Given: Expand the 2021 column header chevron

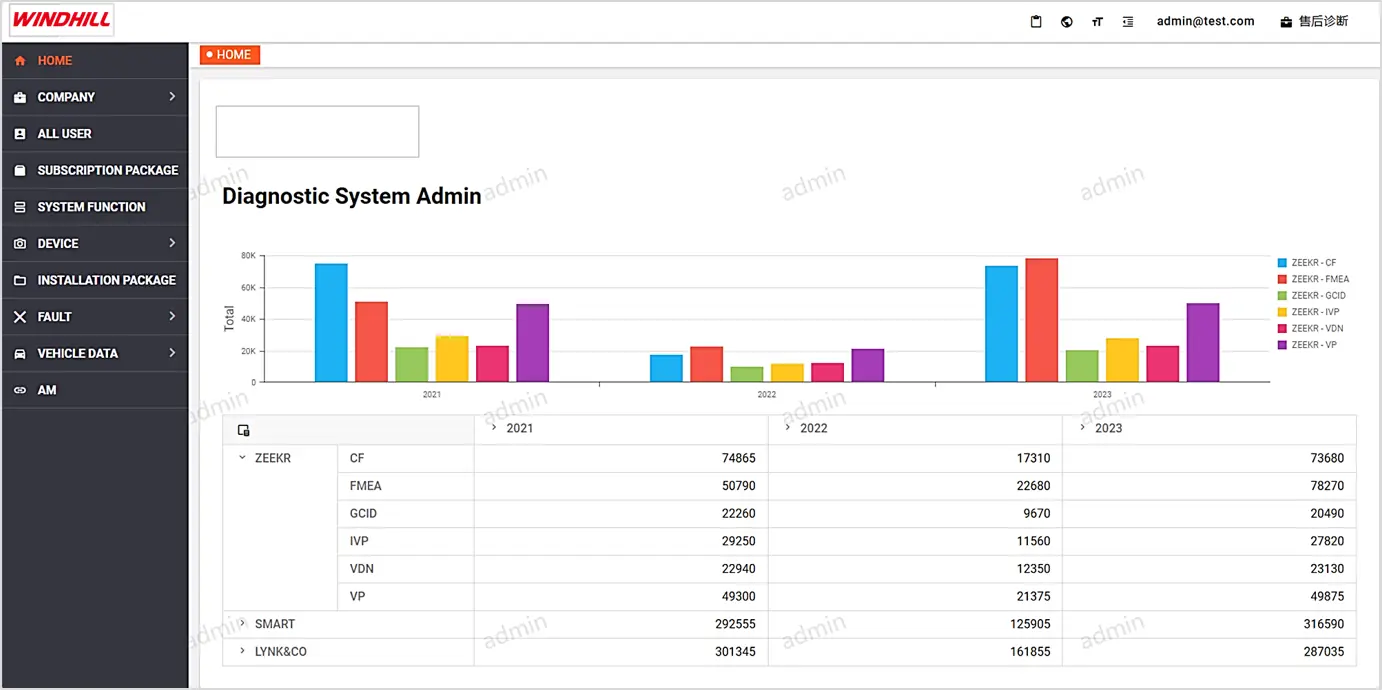Looking at the screenshot, I should pyautogui.click(x=494, y=427).
